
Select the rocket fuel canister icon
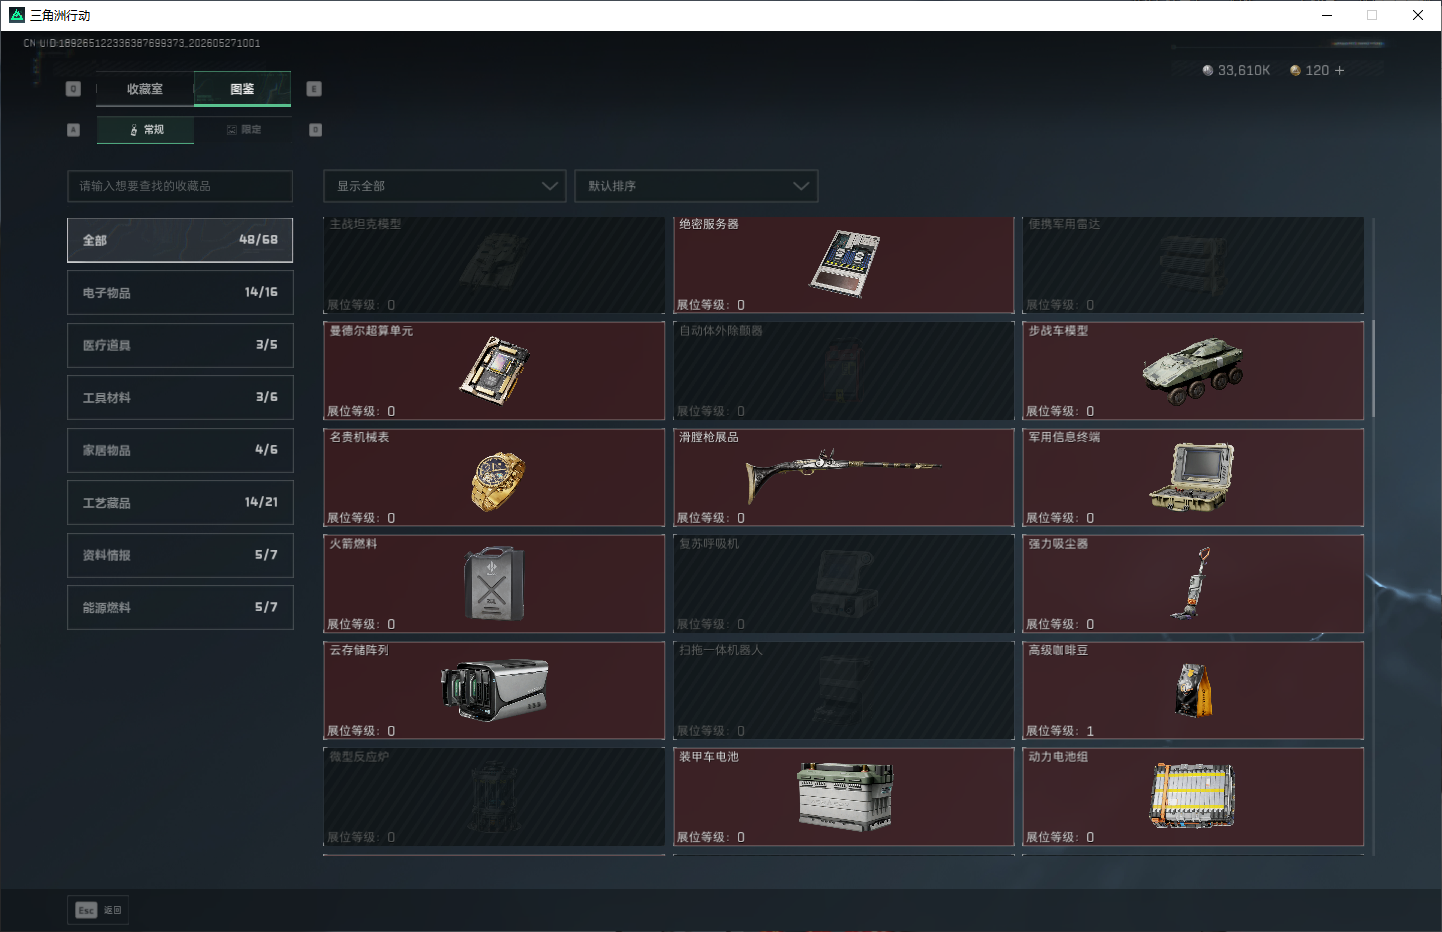(493, 583)
